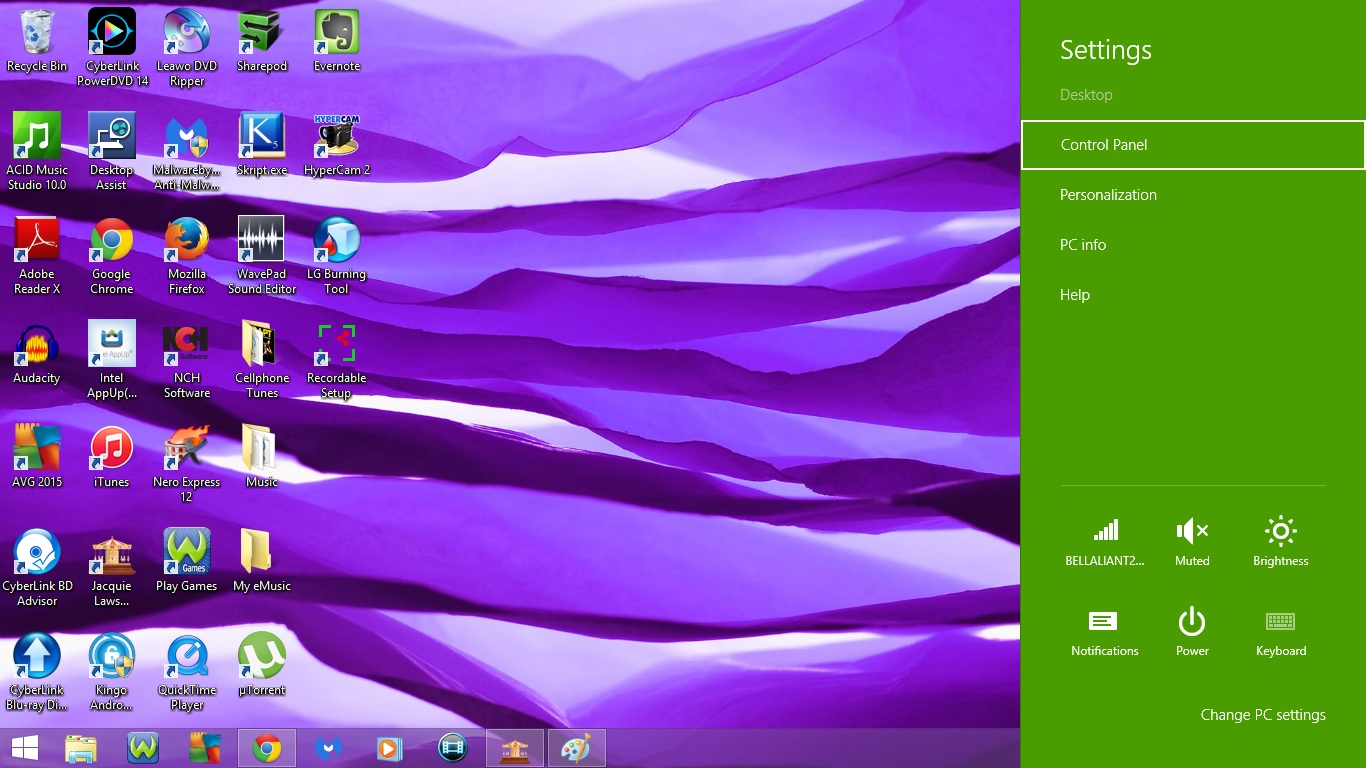Open AVG from the taskbar

(x=205, y=748)
